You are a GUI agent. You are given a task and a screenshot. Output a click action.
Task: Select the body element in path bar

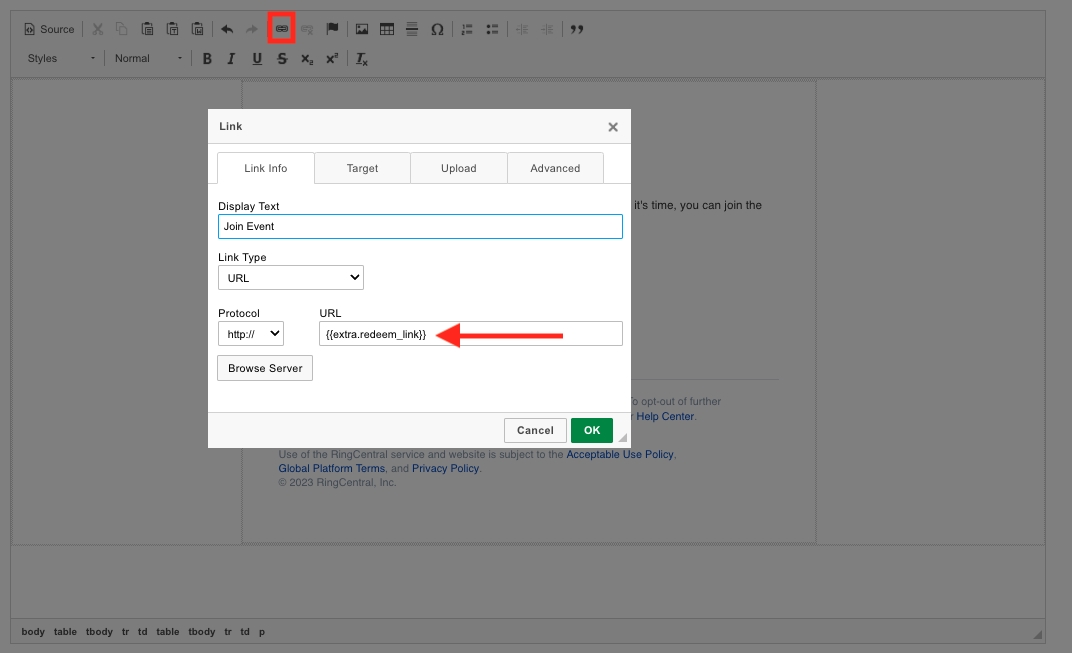click(33, 632)
